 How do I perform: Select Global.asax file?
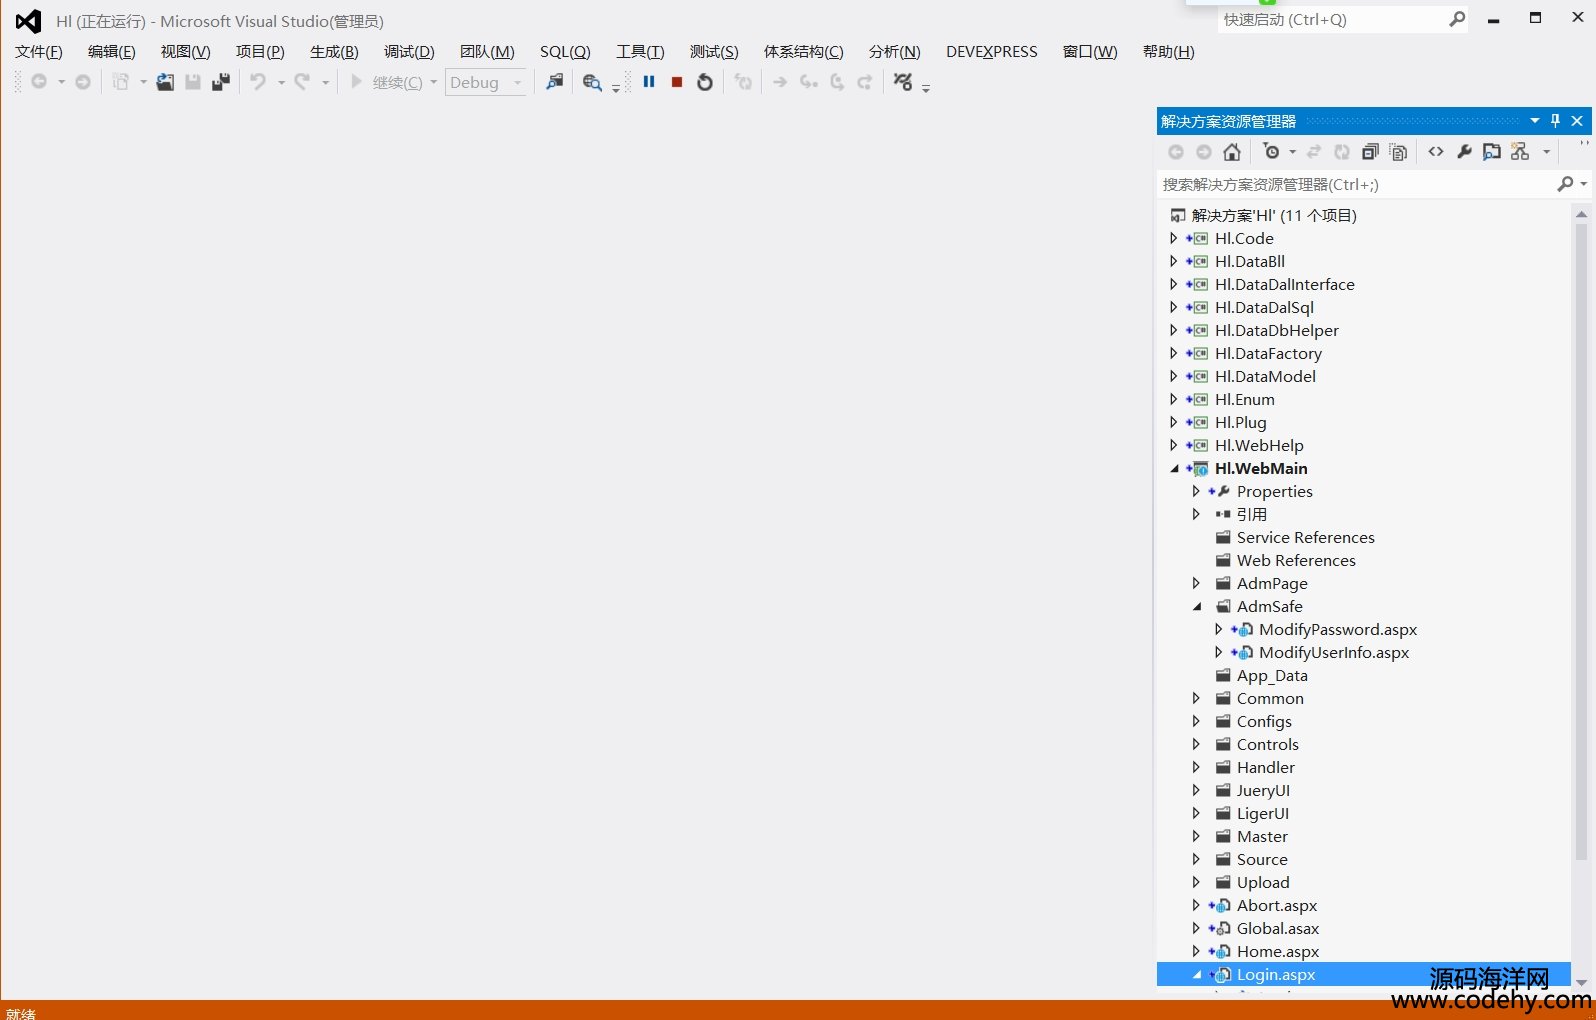point(1278,928)
